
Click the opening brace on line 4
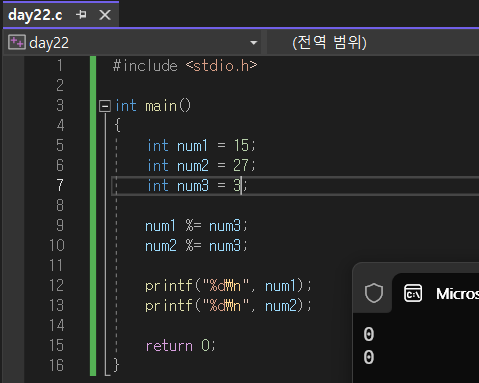(x=117, y=126)
